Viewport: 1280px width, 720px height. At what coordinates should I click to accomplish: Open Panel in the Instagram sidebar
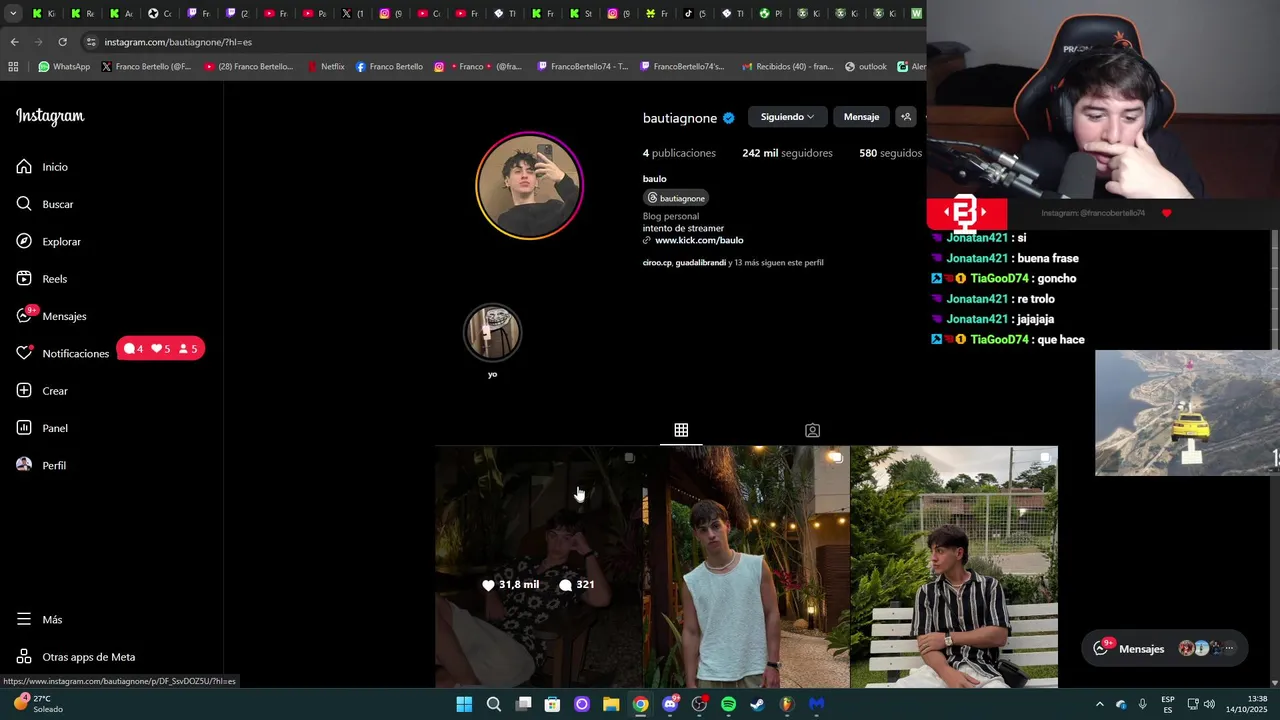tap(42, 428)
